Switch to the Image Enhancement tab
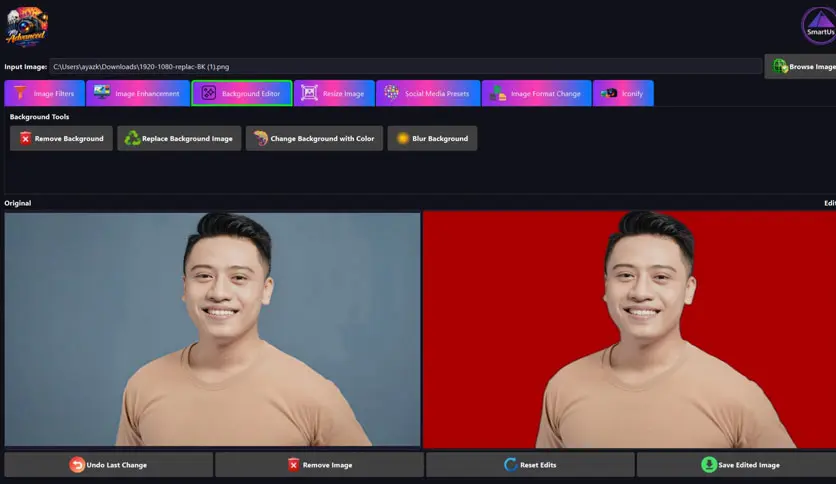The image size is (836, 484). [138, 93]
